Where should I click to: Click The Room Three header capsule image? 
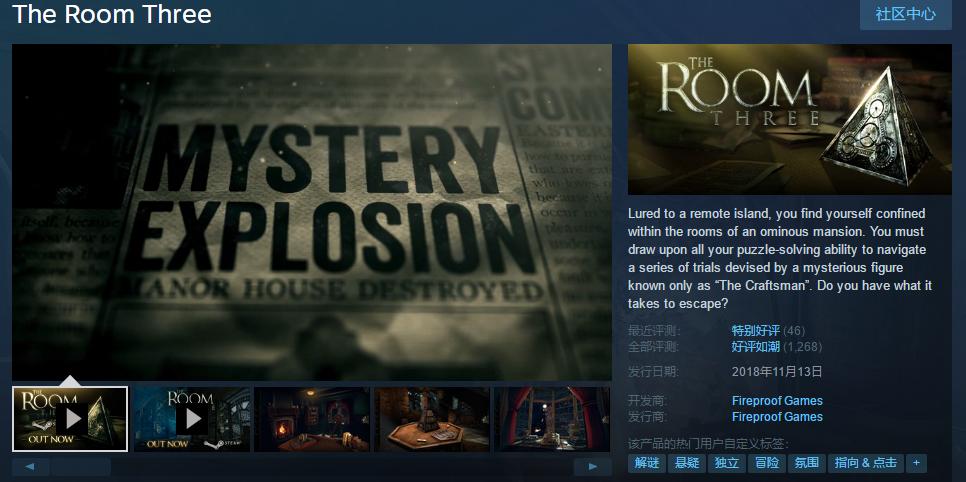tap(790, 120)
